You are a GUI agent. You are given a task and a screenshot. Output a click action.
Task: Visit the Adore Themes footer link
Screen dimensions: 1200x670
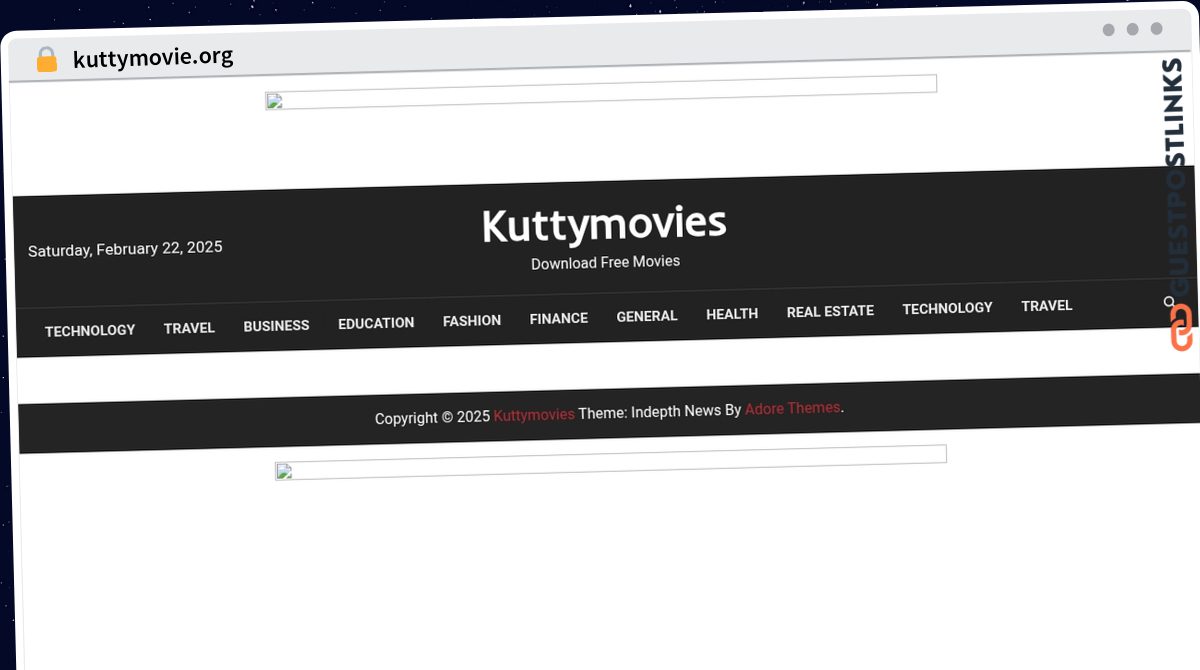point(793,408)
